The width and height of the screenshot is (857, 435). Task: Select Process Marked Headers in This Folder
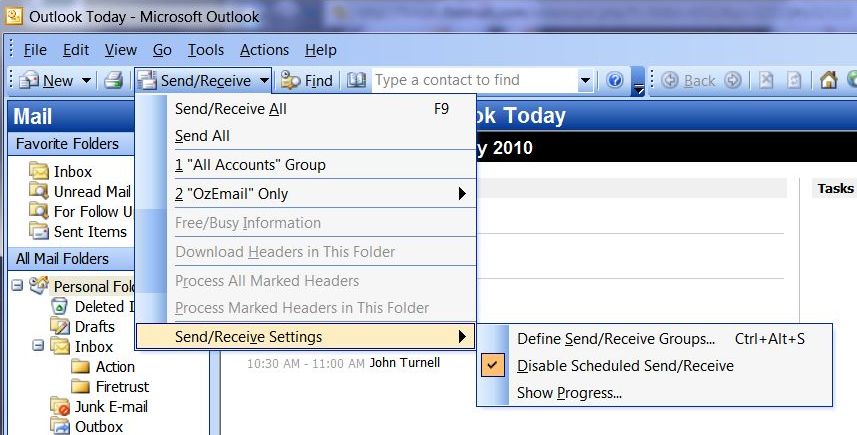[x=306, y=308]
